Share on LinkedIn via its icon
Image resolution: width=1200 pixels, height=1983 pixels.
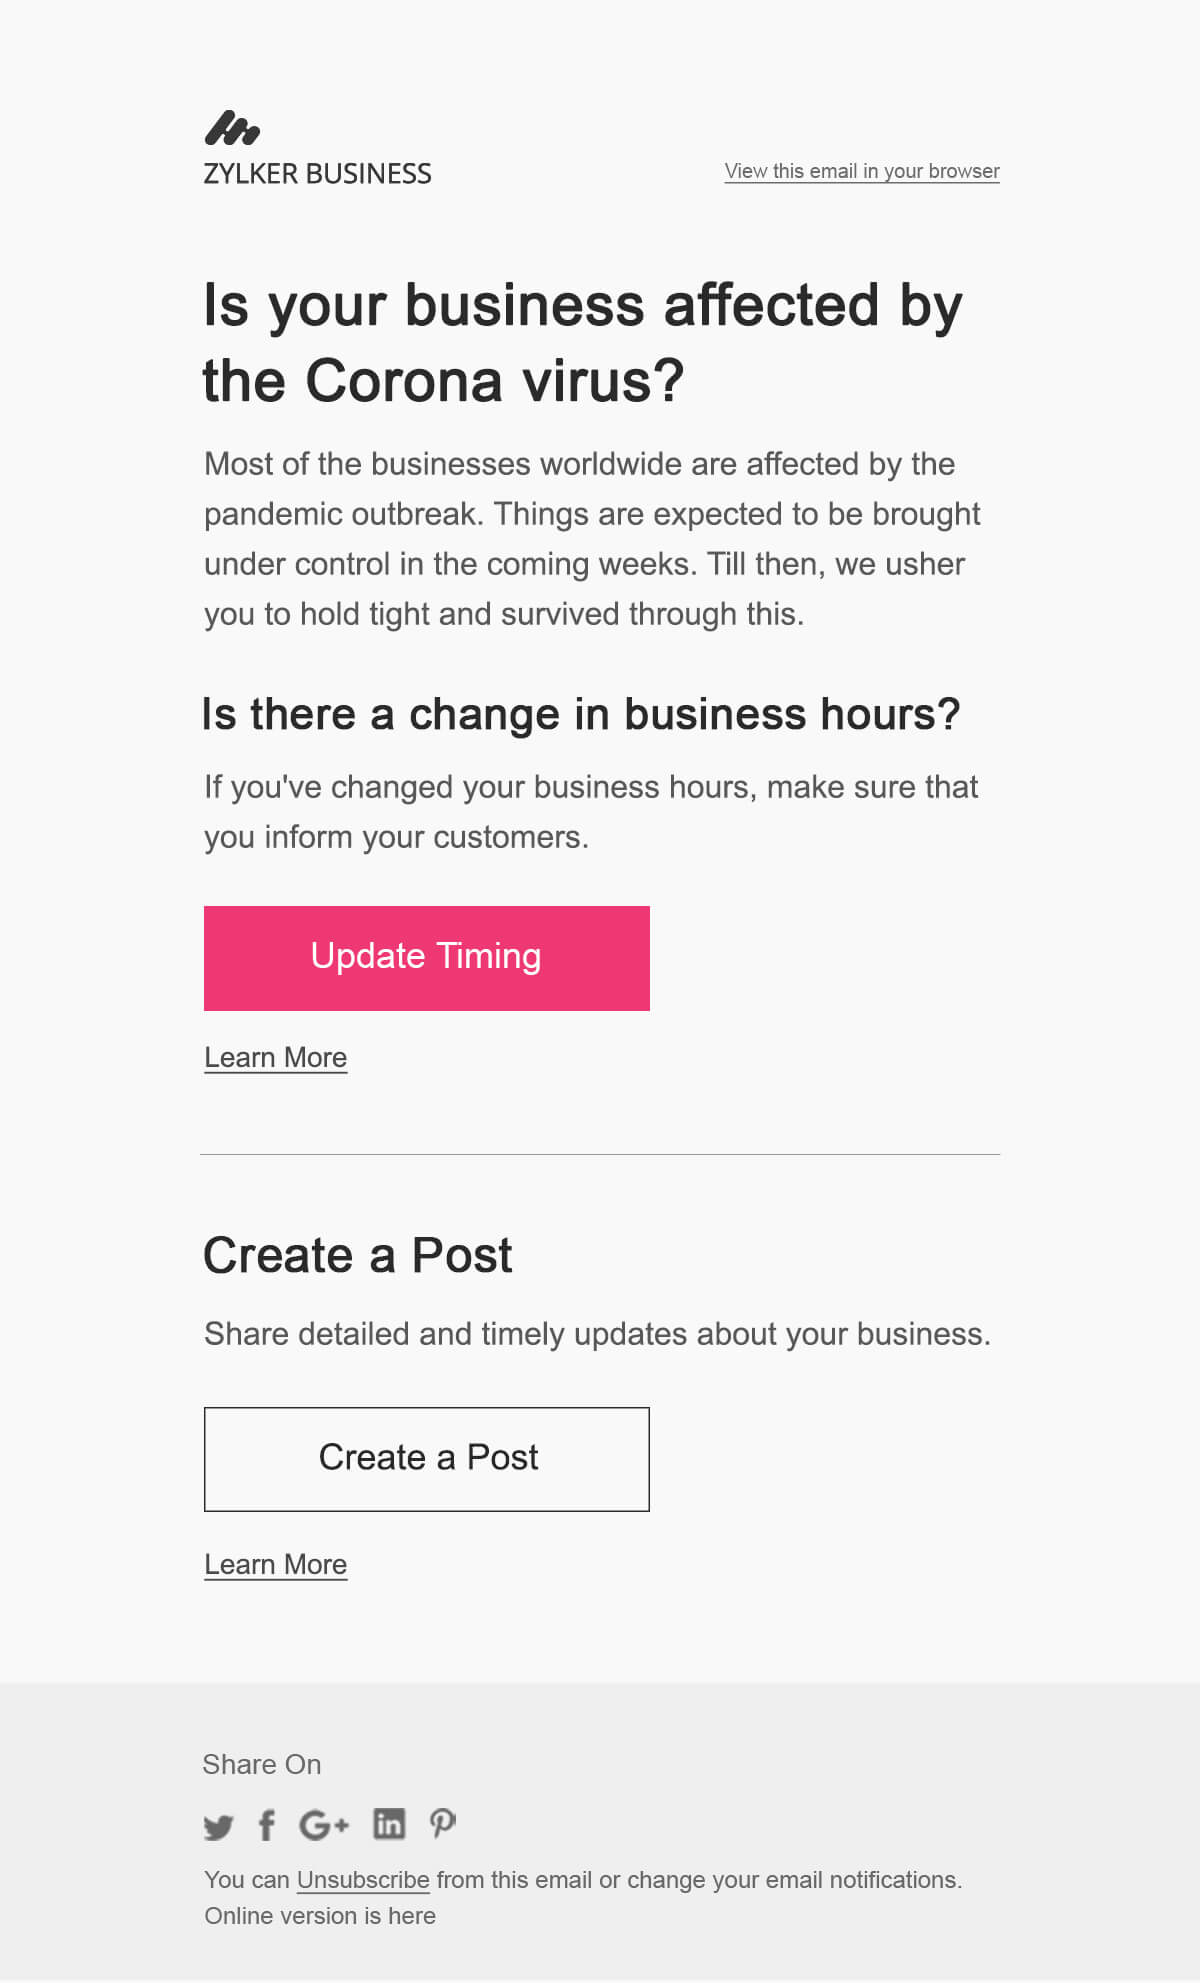(x=389, y=1824)
